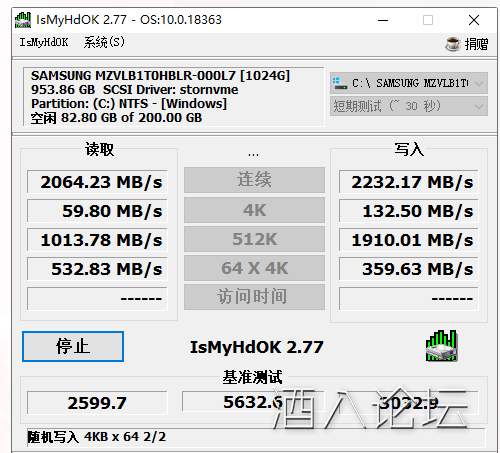Click the 访问时间 access time button
This screenshot has height=453, width=500.
click(x=254, y=297)
